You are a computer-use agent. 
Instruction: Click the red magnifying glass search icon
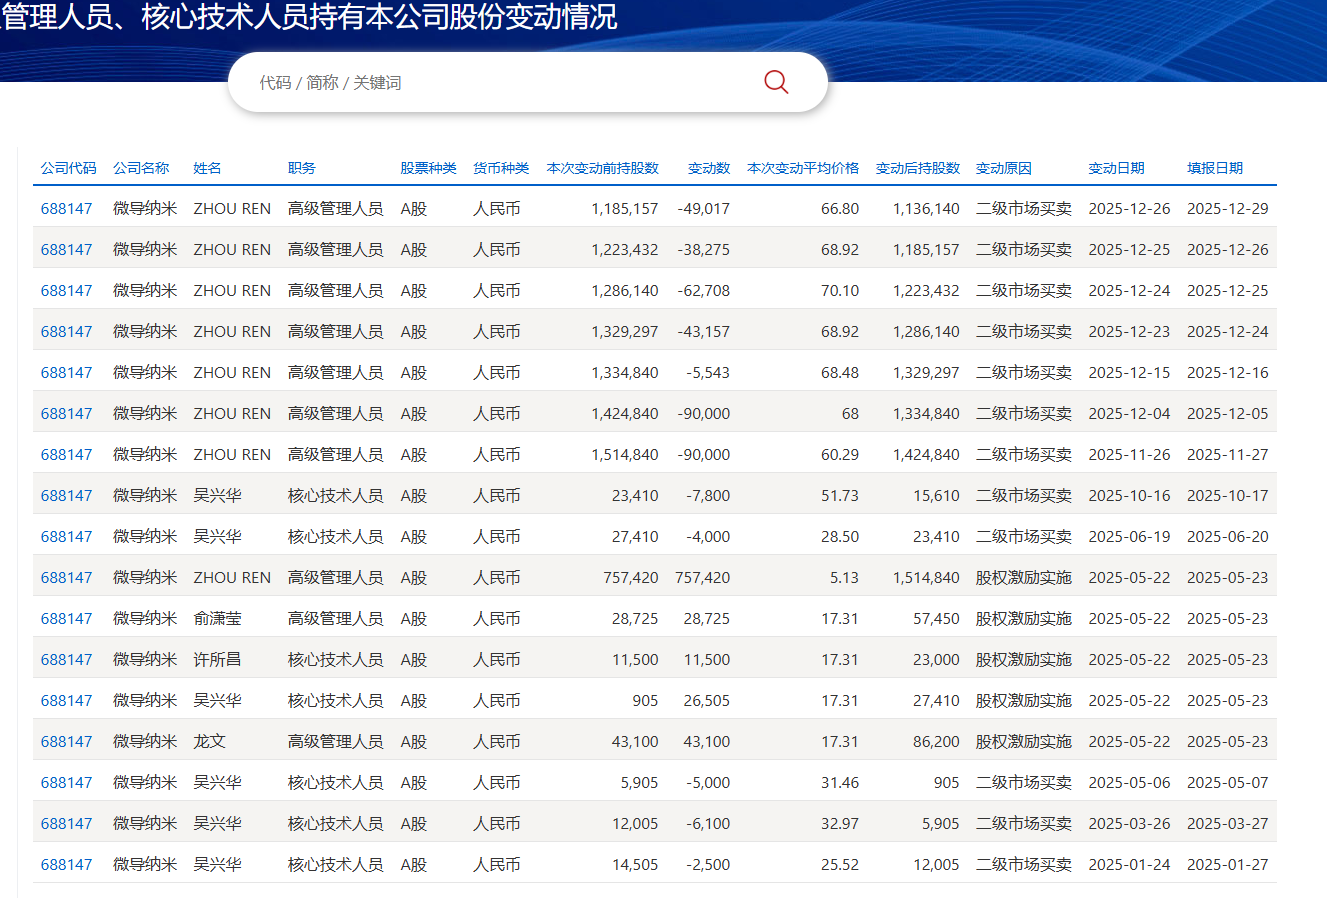point(776,82)
